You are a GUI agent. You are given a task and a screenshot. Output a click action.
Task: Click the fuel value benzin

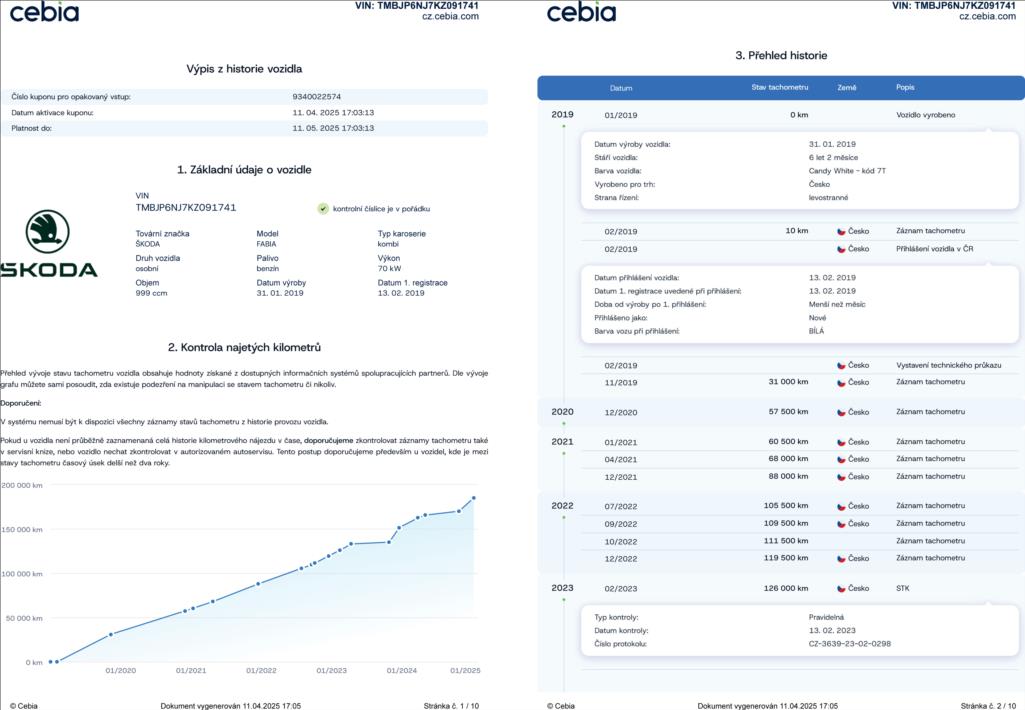pyautogui.click(x=267, y=269)
